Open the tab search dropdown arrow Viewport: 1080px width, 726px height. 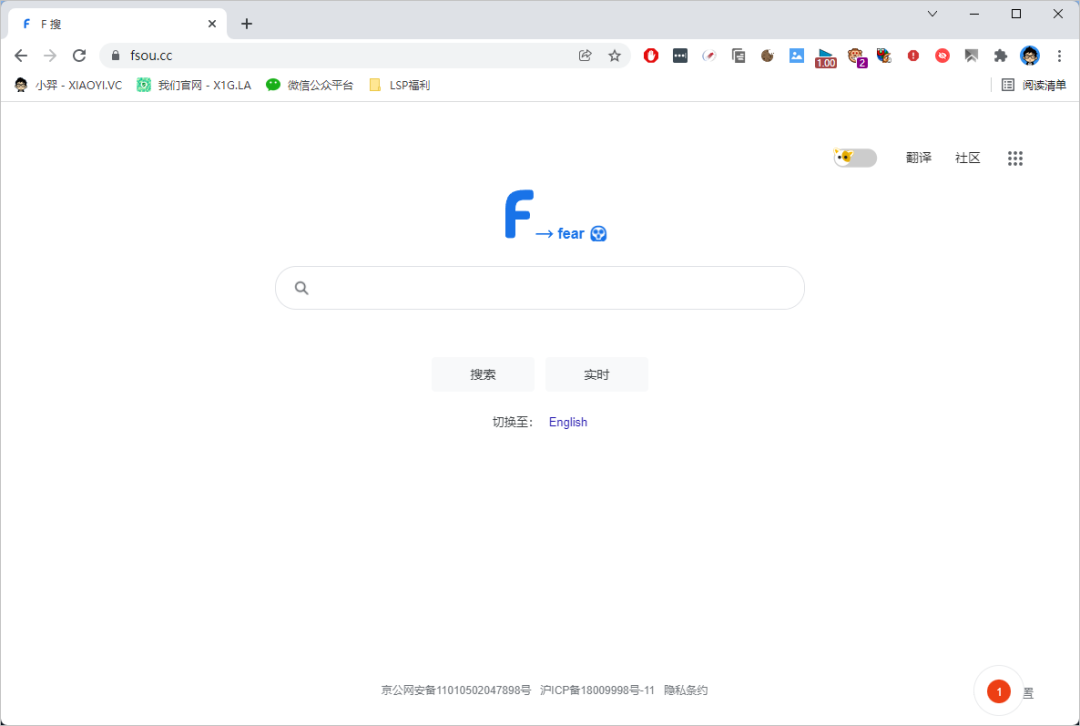coord(932,14)
